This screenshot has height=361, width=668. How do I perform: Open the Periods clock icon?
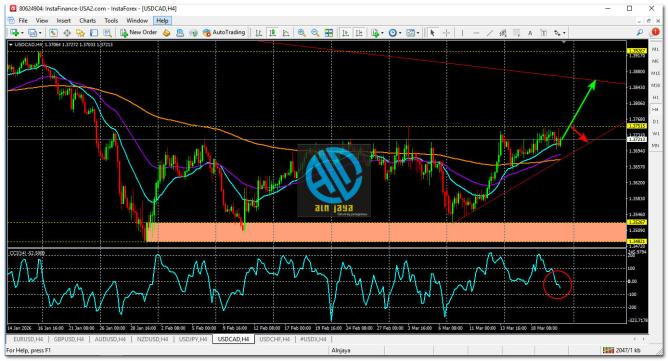393,33
